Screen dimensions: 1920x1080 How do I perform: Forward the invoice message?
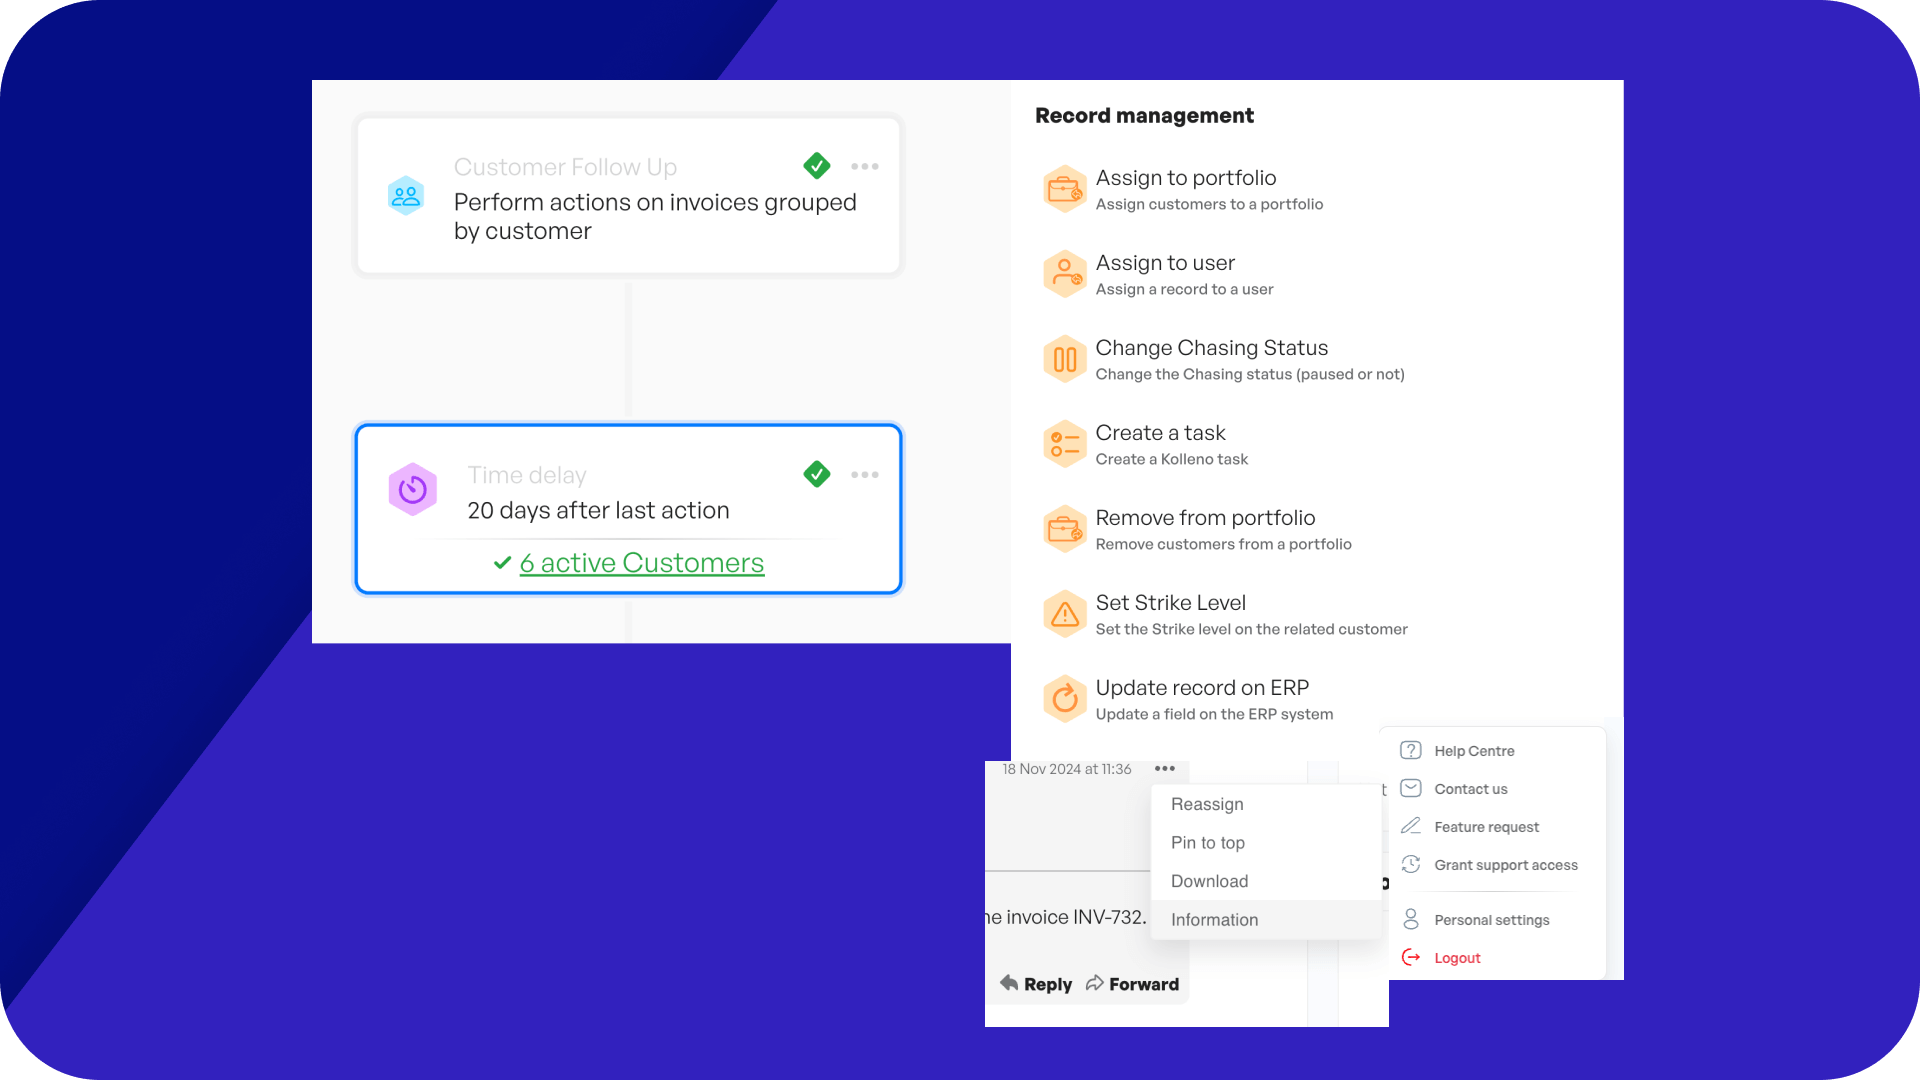pos(1133,984)
